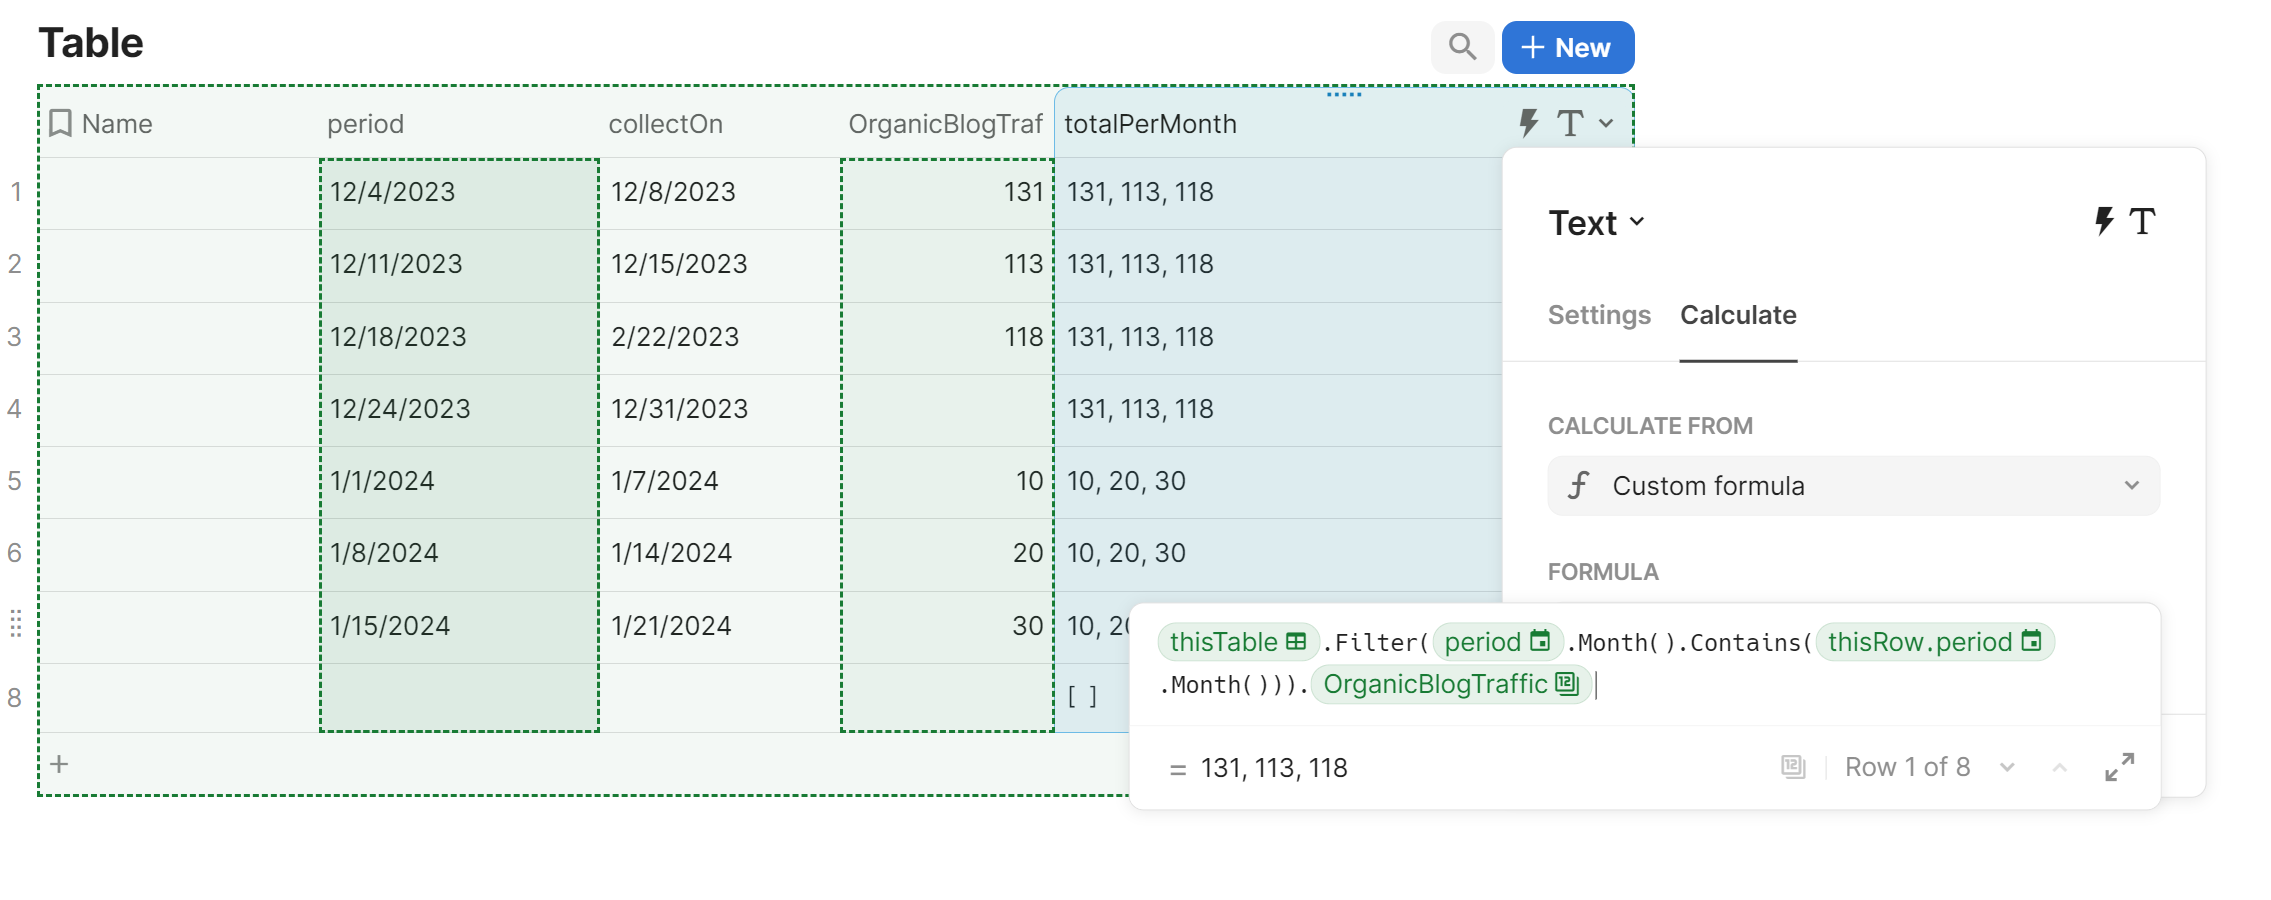This screenshot has width=2271, height=900.
Task: Click the search magnifier icon
Action: pos(1462,47)
